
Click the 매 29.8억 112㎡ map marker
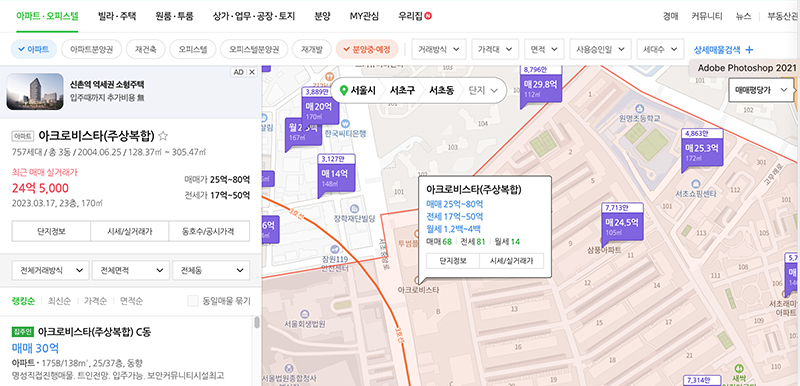click(540, 86)
